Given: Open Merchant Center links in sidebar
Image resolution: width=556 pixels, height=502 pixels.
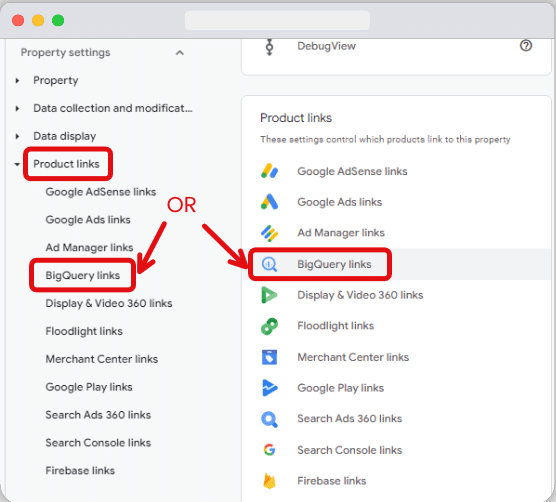Looking at the screenshot, I should (x=102, y=359).
